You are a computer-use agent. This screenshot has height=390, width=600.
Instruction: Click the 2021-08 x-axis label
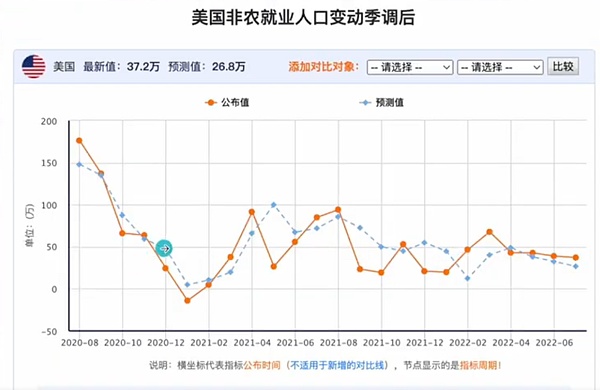[338, 343]
